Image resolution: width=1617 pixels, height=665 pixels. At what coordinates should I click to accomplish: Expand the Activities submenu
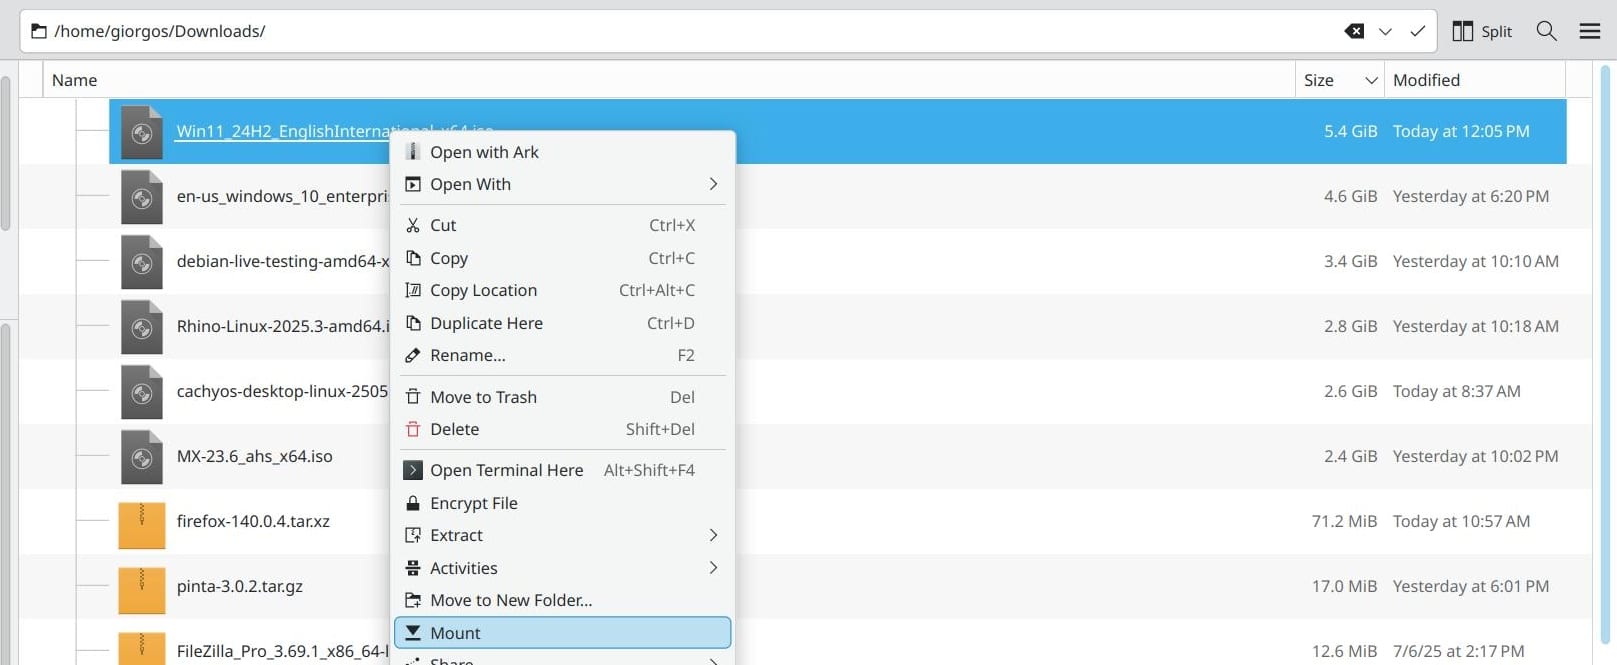coord(712,568)
